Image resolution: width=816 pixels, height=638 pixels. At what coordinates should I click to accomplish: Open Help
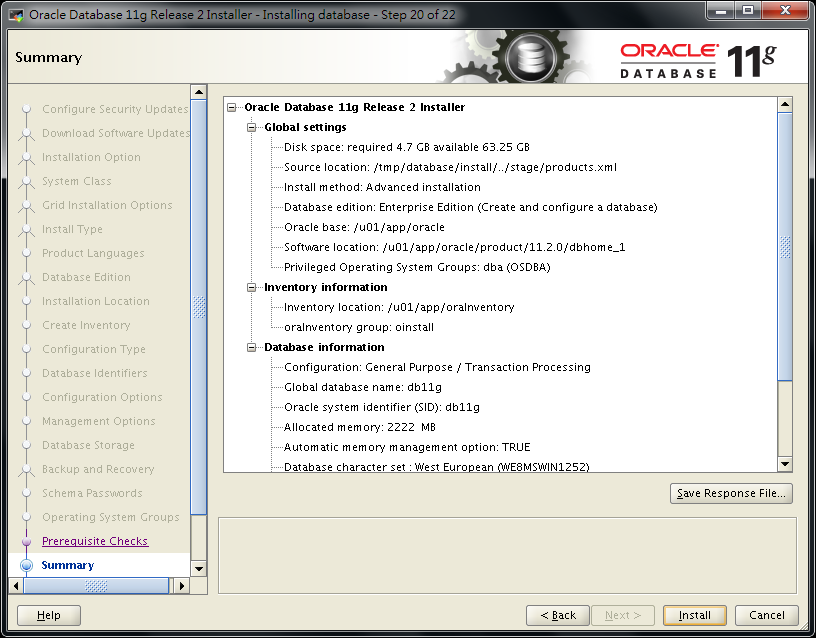tap(48, 615)
